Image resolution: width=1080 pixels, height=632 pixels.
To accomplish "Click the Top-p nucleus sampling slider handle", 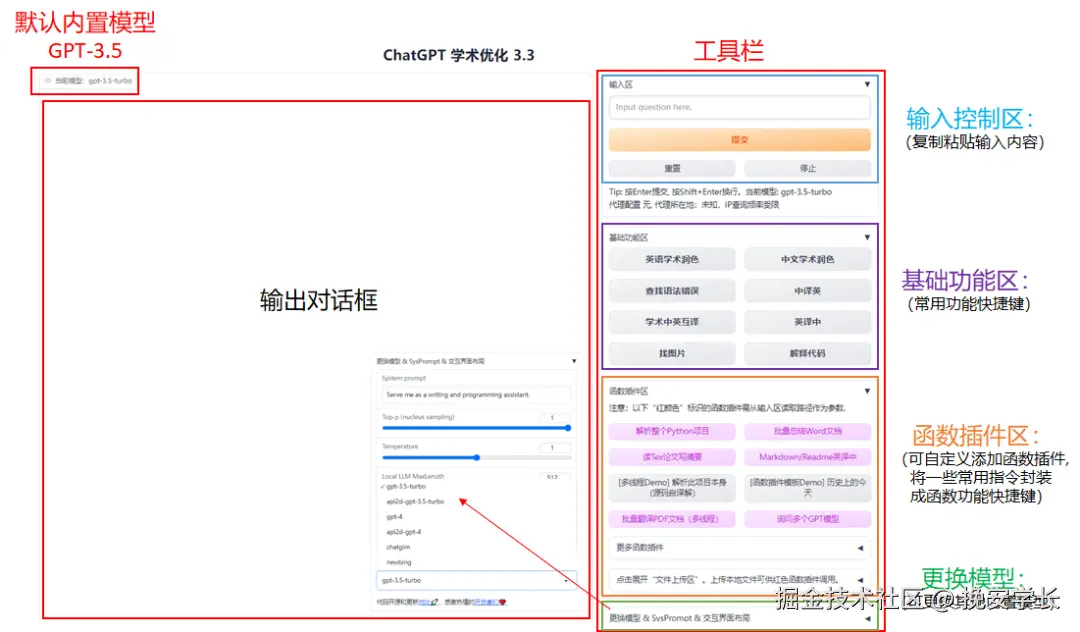I will [x=568, y=428].
